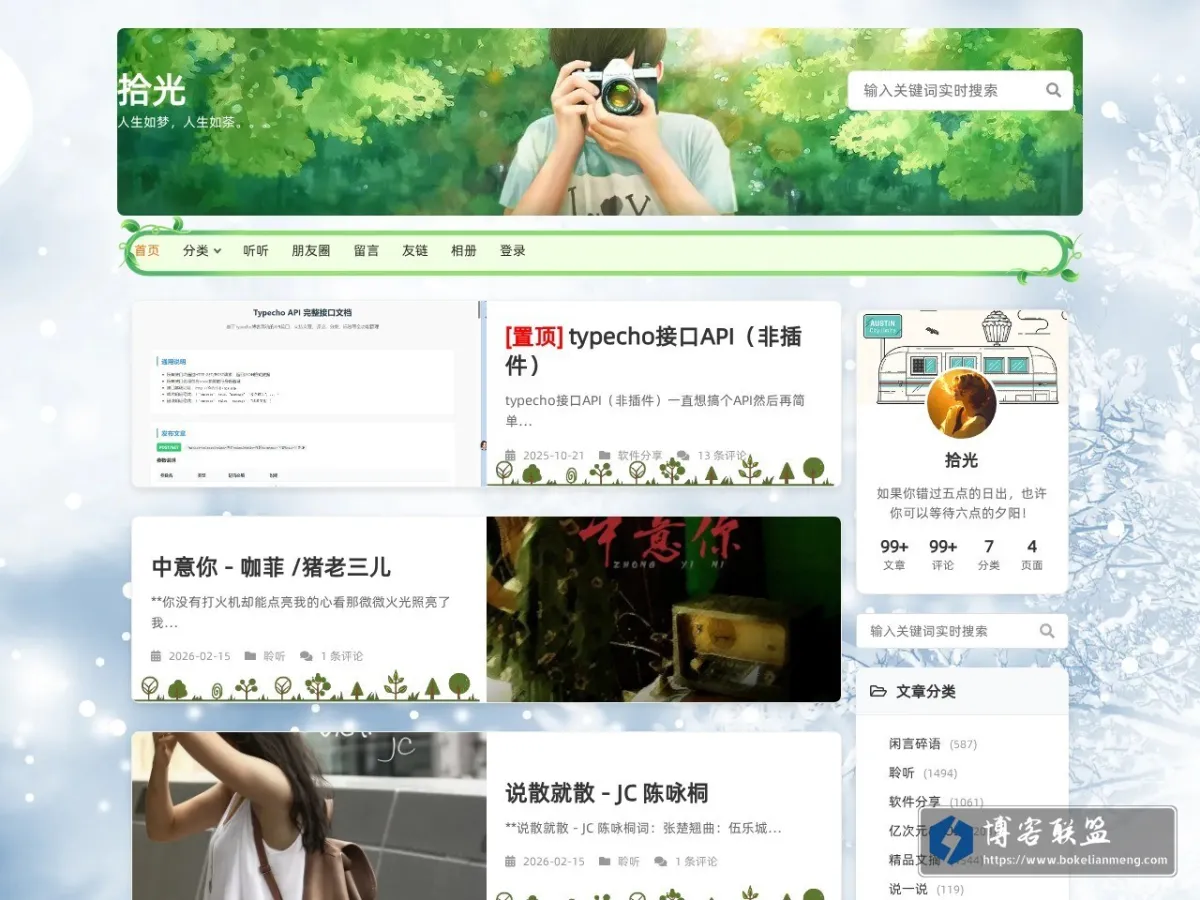Open the 相册 page

pos(464,251)
